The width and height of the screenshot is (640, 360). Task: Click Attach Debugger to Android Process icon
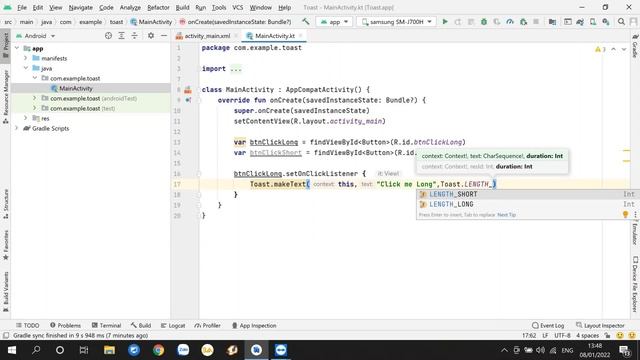[x=523, y=22]
